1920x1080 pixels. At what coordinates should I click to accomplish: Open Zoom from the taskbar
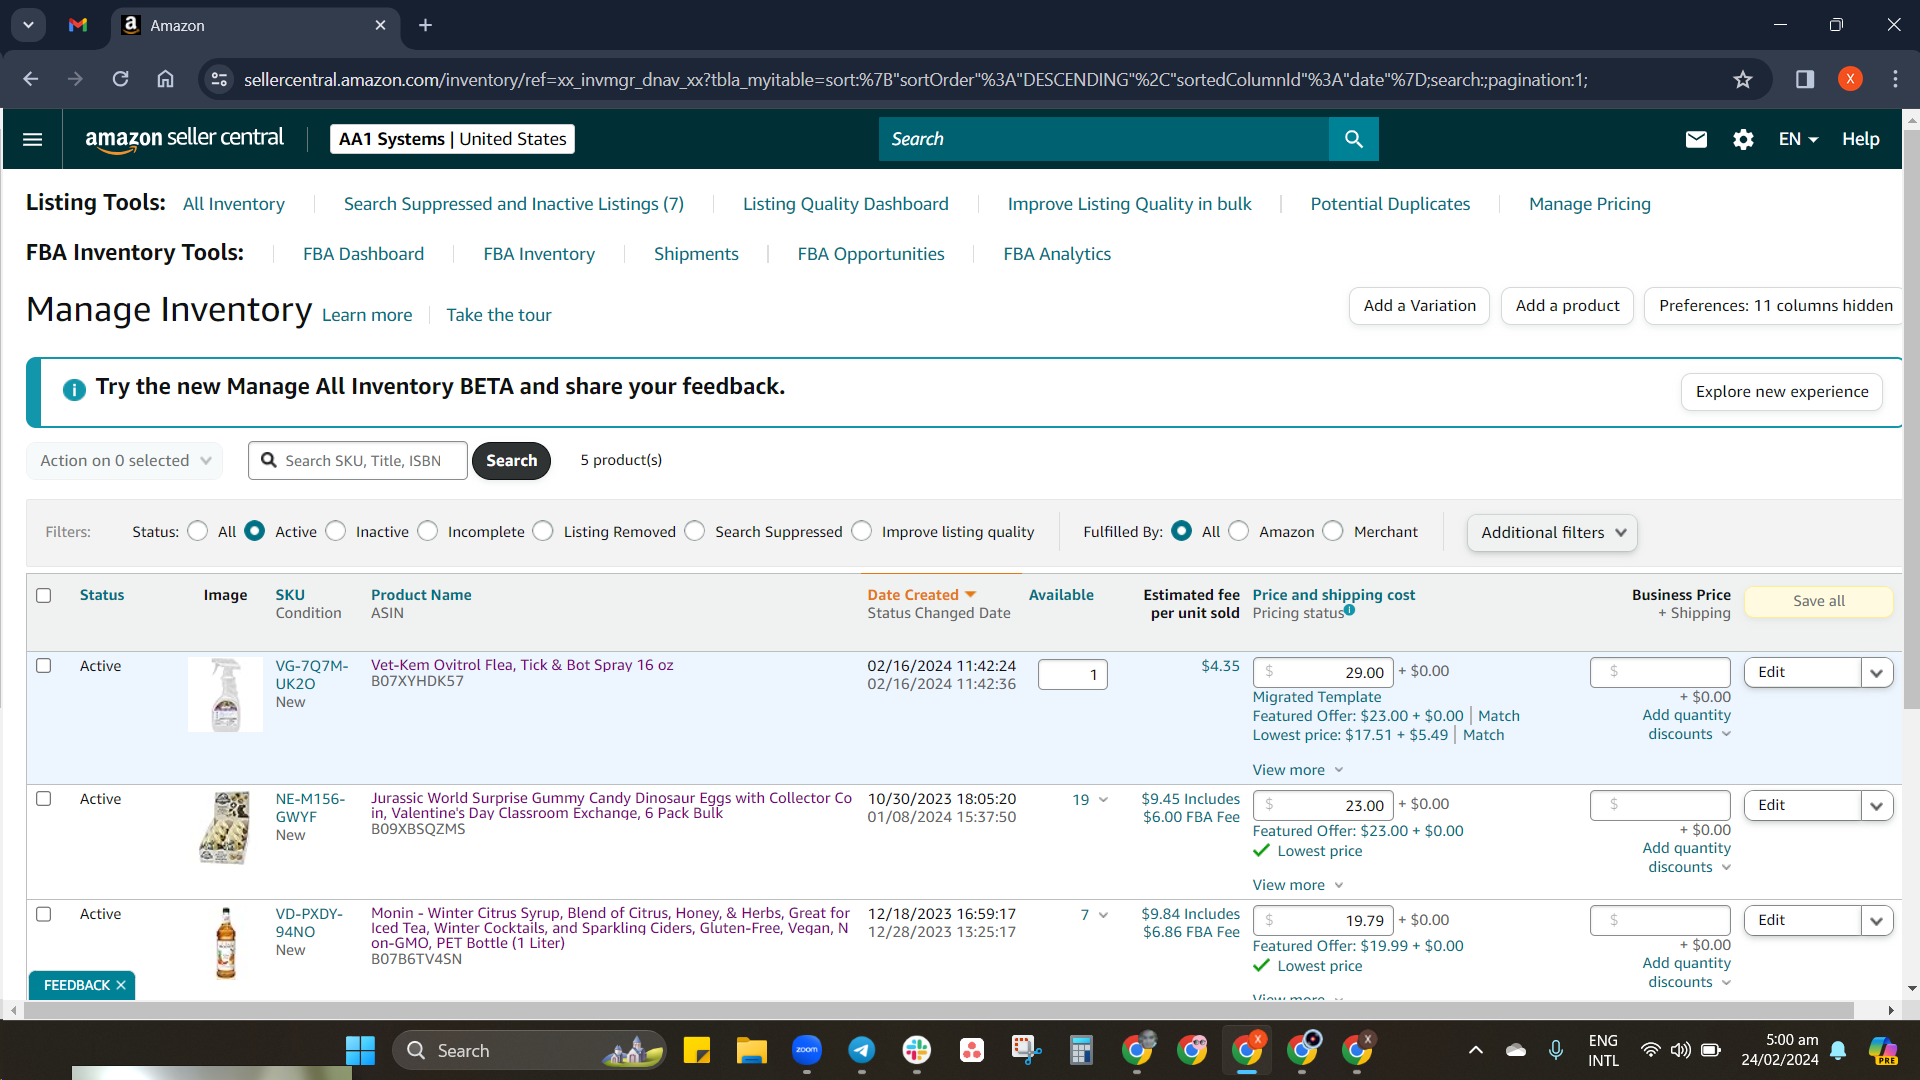807,1050
